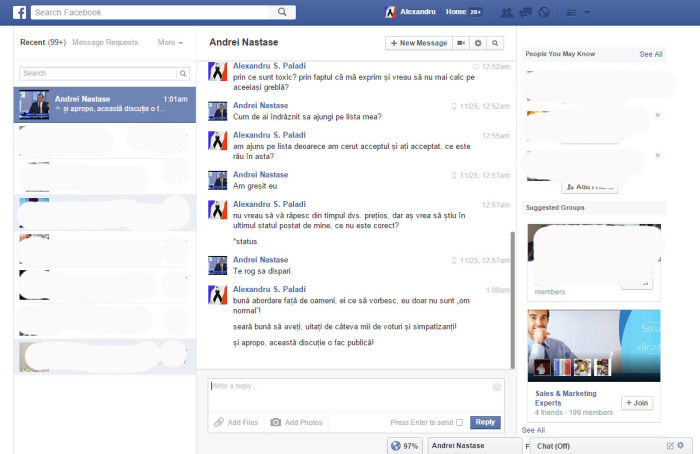The image size is (700, 454).
Task: Open chat settings gear in Chat bar
Action: tap(680, 445)
